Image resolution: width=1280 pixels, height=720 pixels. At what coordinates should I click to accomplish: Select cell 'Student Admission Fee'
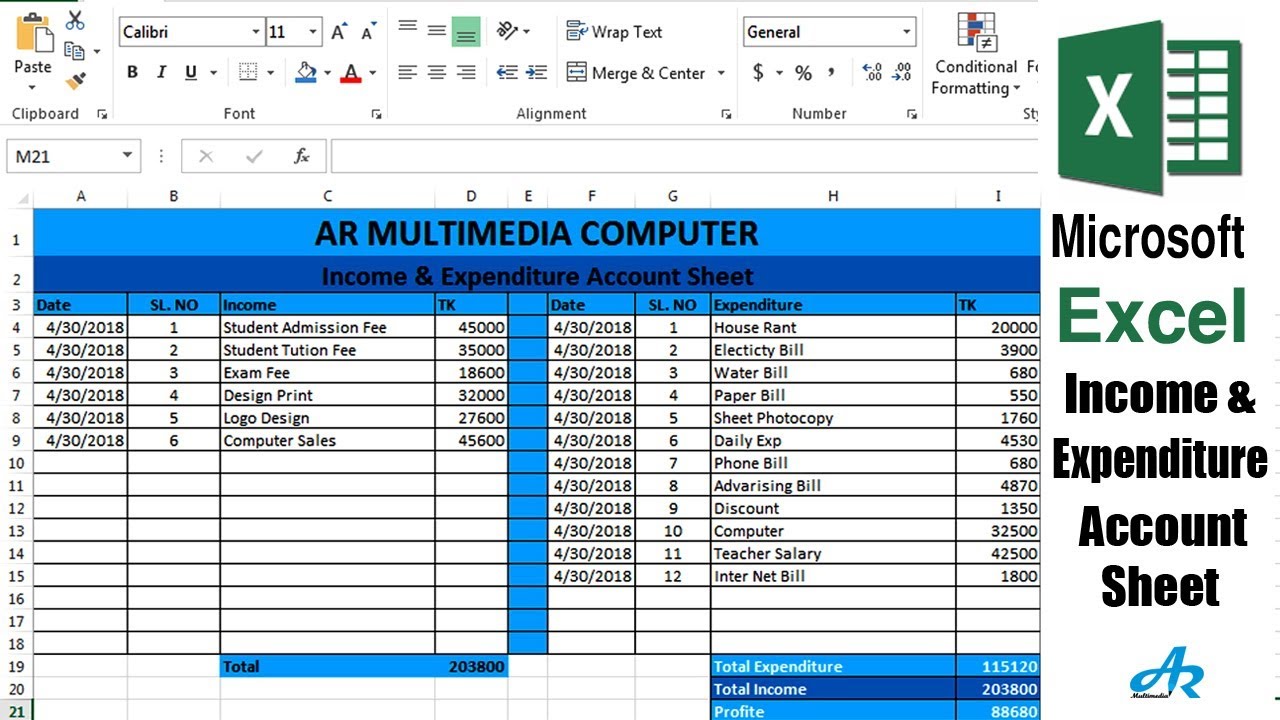pos(328,327)
